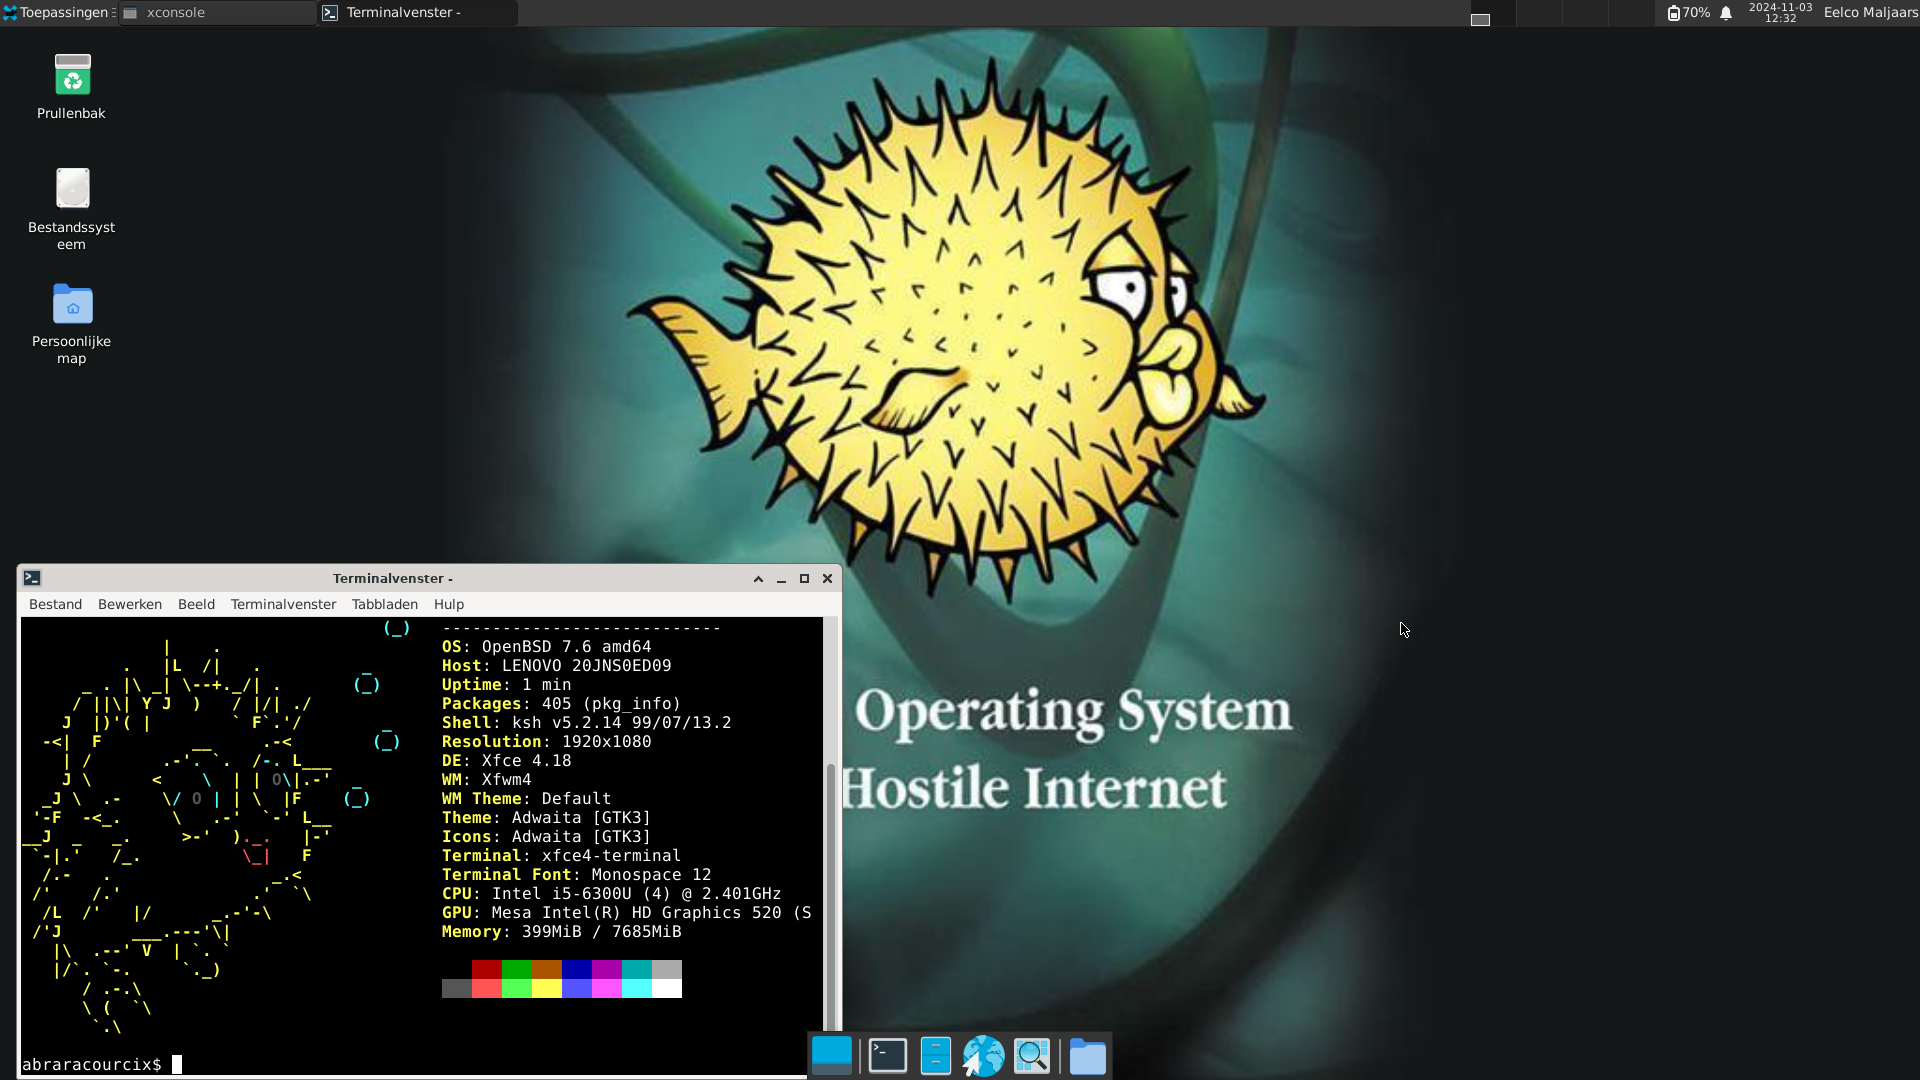Image resolution: width=1920 pixels, height=1080 pixels.
Task: Click the Beeld menu option
Action: click(195, 604)
